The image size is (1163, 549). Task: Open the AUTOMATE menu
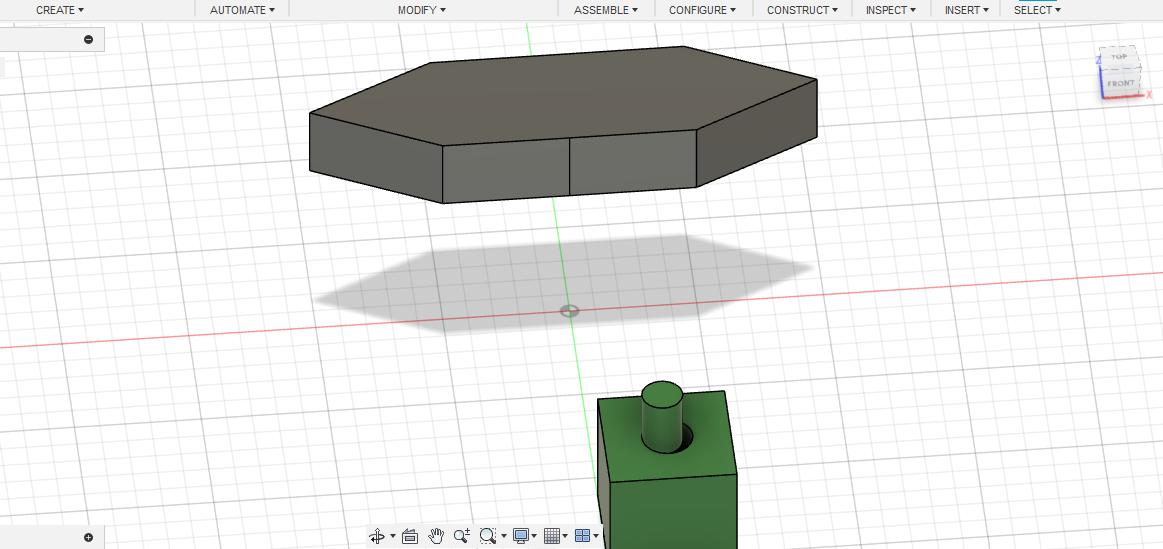(243, 10)
